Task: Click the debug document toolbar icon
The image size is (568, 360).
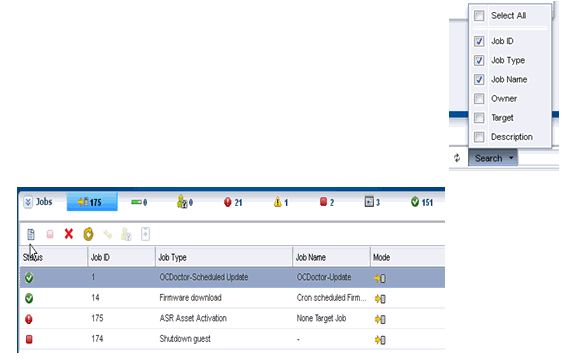Action: click(145, 234)
